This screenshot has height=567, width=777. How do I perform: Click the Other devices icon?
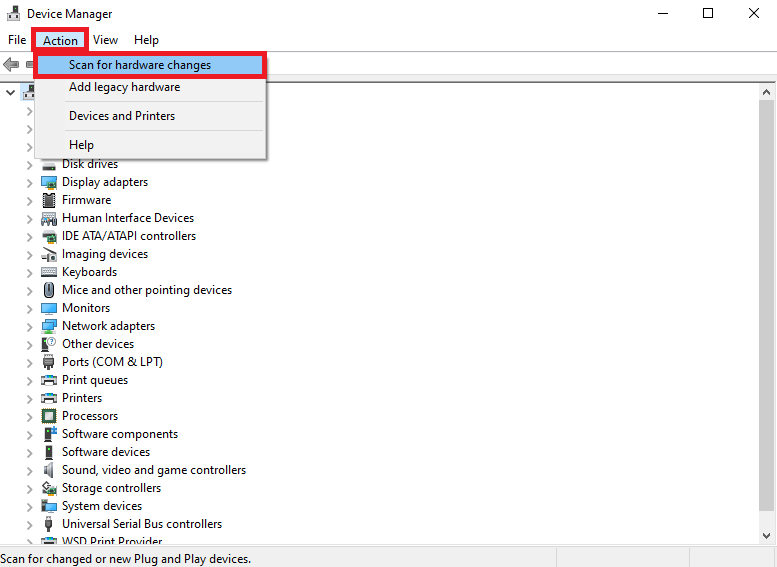click(49, 344)
